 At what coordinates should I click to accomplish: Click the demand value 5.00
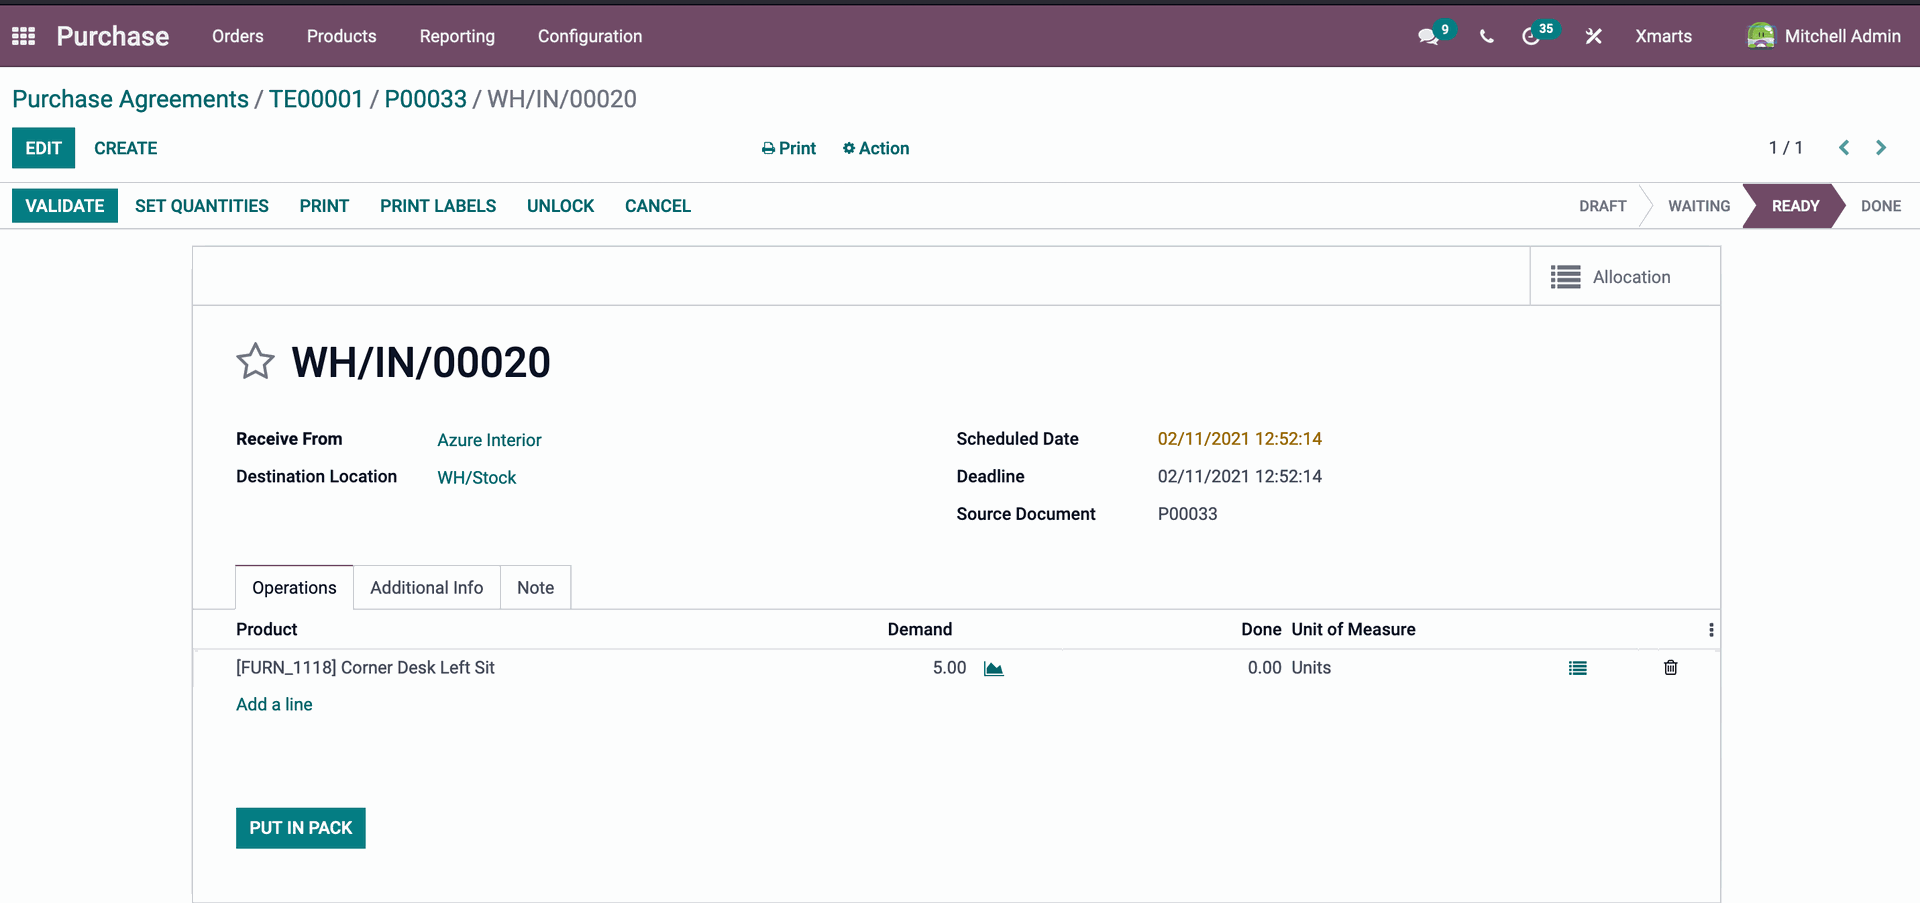click(x=949, y=667)
